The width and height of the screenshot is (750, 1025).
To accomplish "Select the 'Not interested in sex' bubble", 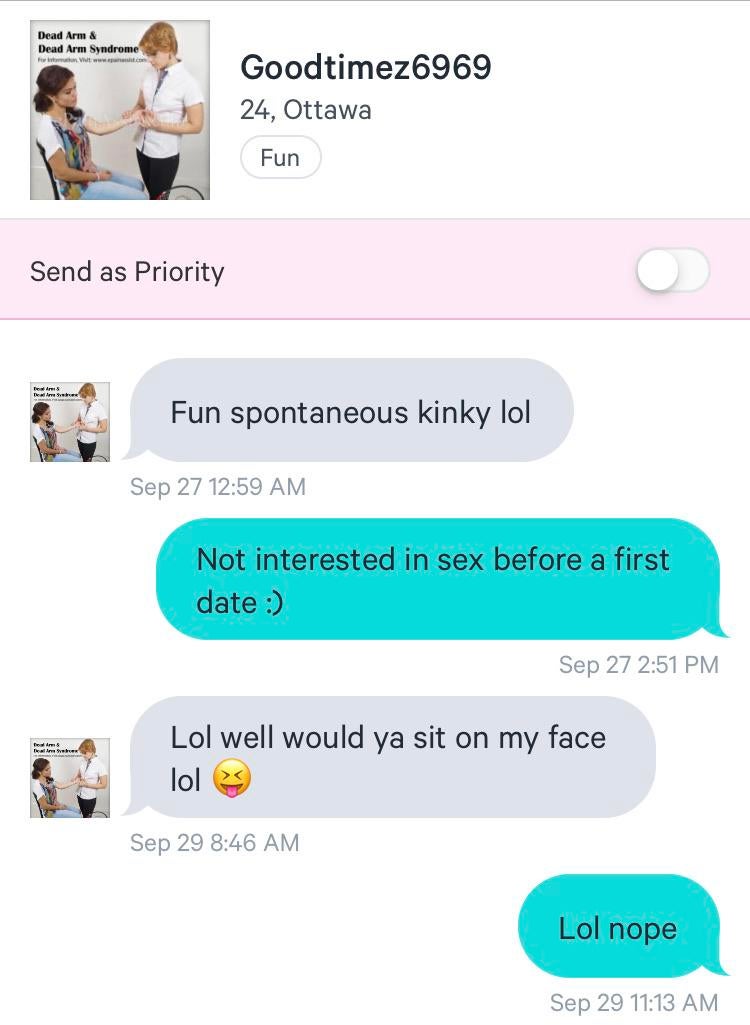I will pyautogui.click(x=440, y=579).
